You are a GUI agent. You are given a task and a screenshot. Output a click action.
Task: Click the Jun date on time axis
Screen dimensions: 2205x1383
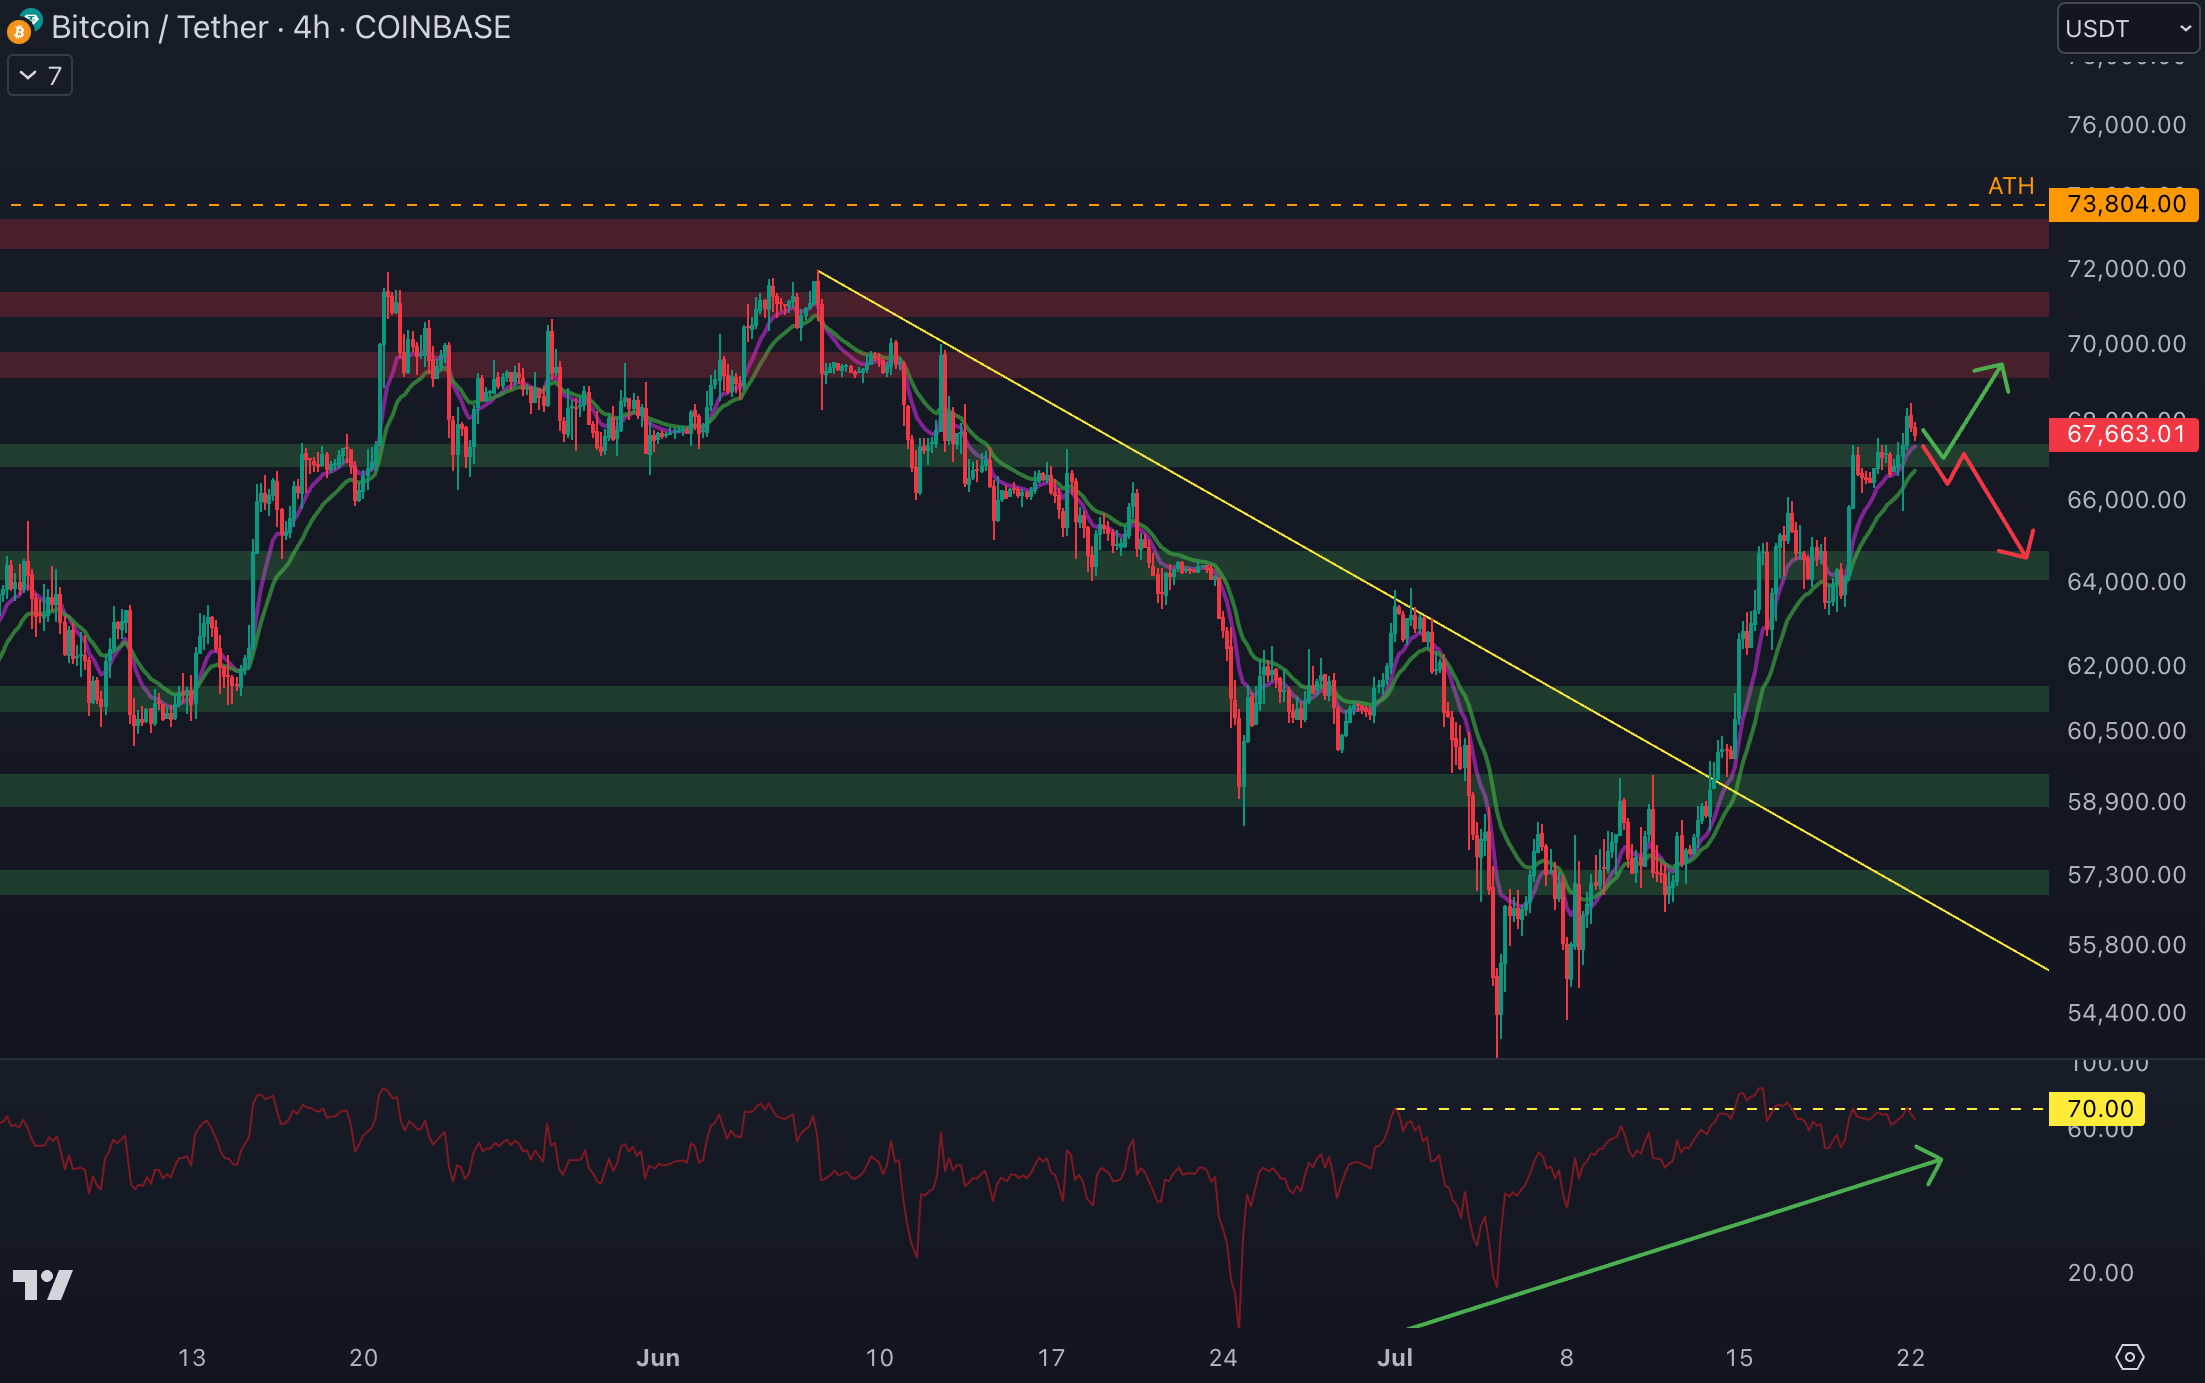tap(658, 1357)
